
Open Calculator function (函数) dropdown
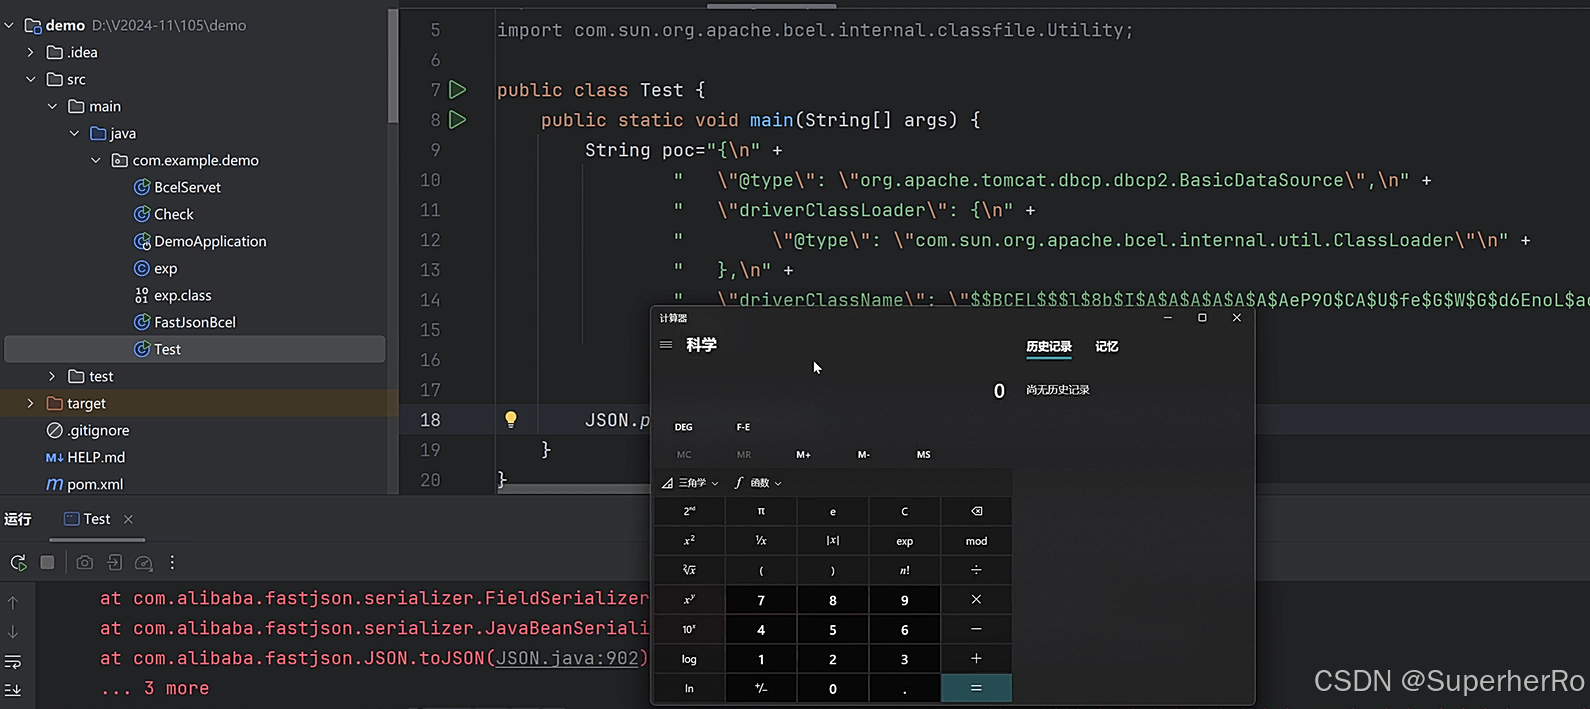[758, 483]
